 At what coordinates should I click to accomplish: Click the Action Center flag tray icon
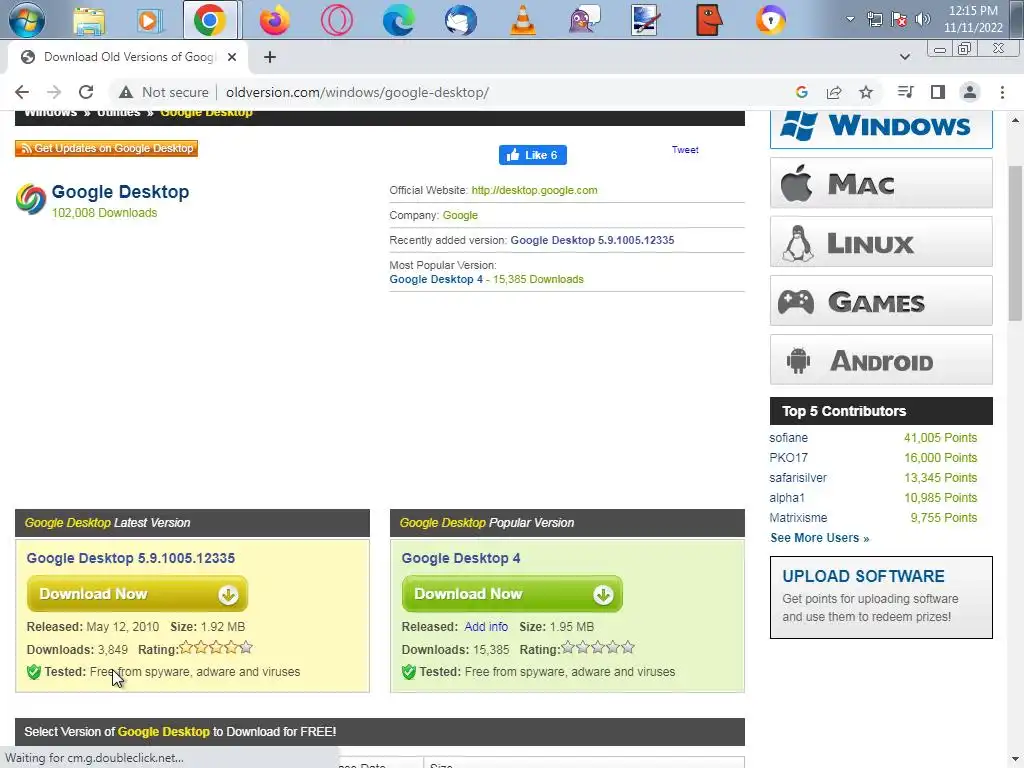coord(899,20)
